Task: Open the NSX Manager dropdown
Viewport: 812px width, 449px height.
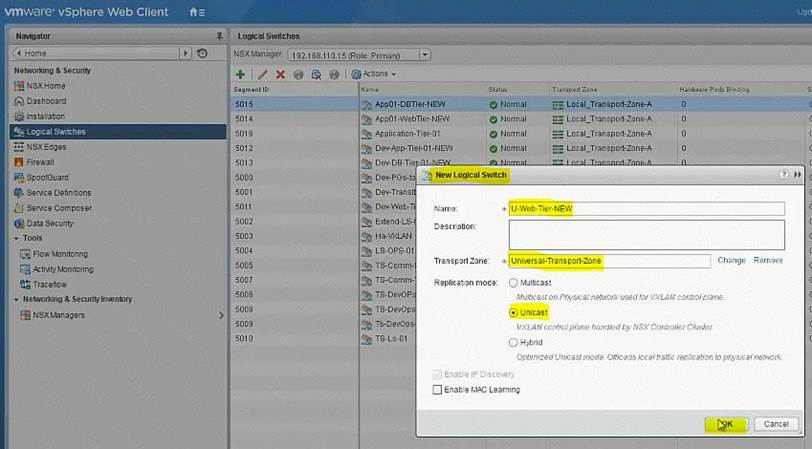Action: point(425,54)
